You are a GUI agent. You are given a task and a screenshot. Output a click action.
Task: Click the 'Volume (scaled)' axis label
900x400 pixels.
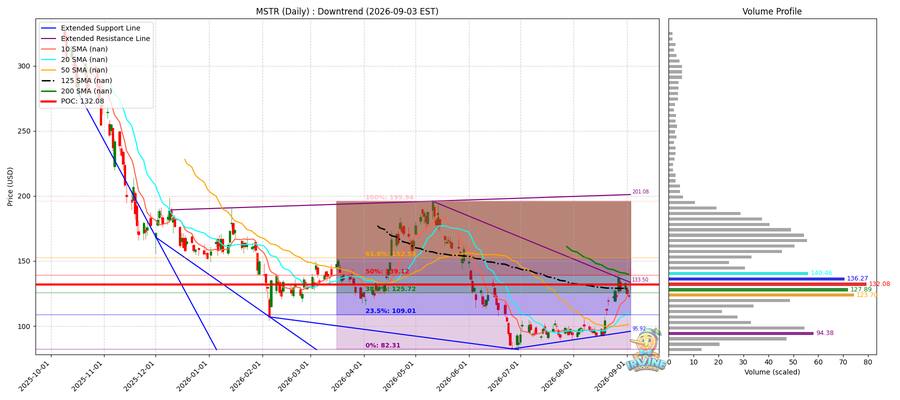click(x=772, y=372)
